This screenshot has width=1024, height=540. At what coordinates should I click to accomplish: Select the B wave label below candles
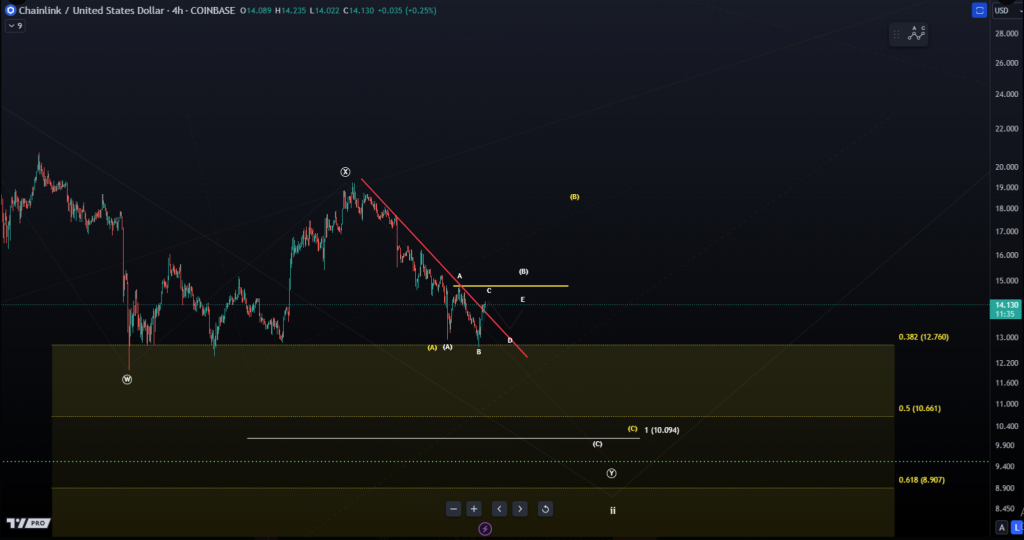[x=479, y=352]
